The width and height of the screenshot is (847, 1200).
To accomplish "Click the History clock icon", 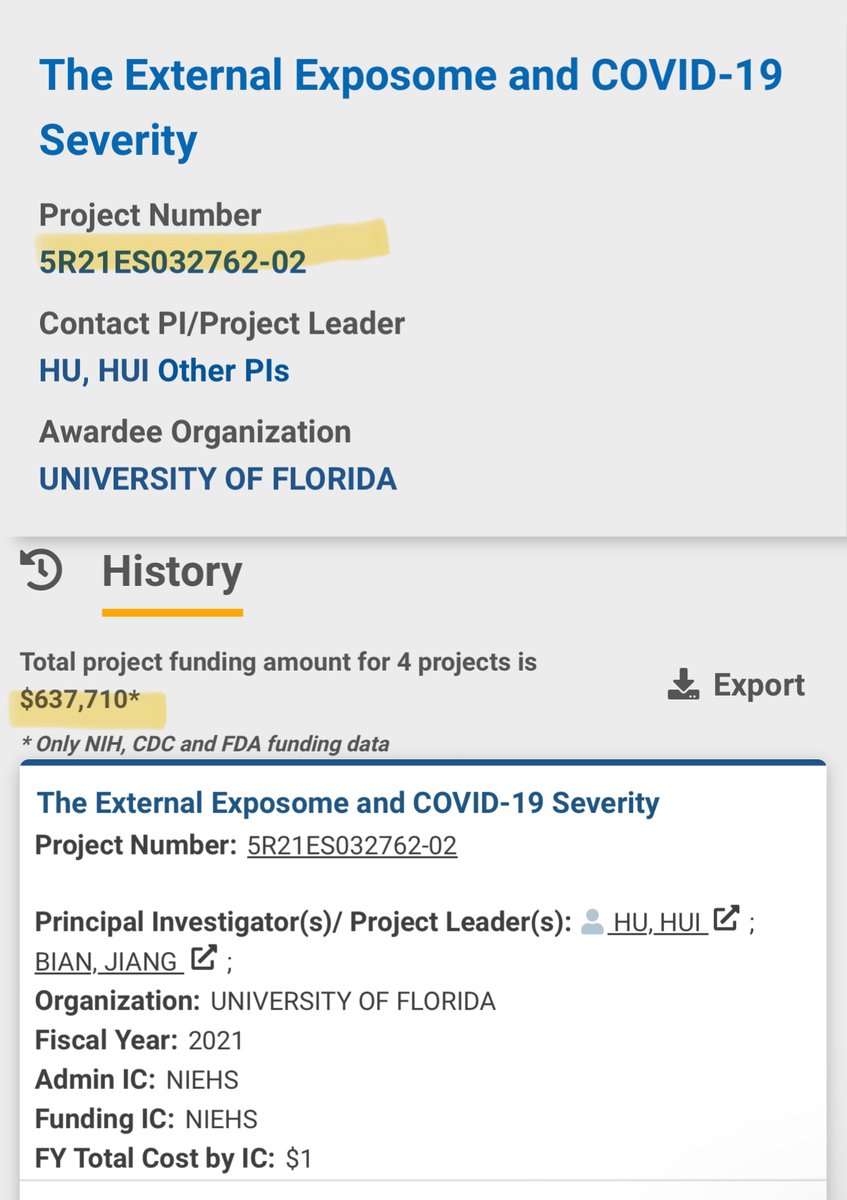I will (42, 572).
